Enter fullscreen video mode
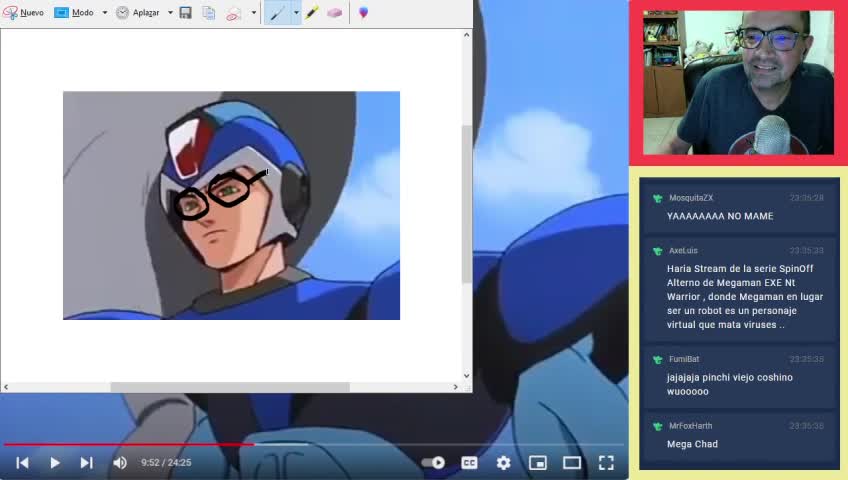 (x=606, y=463)
